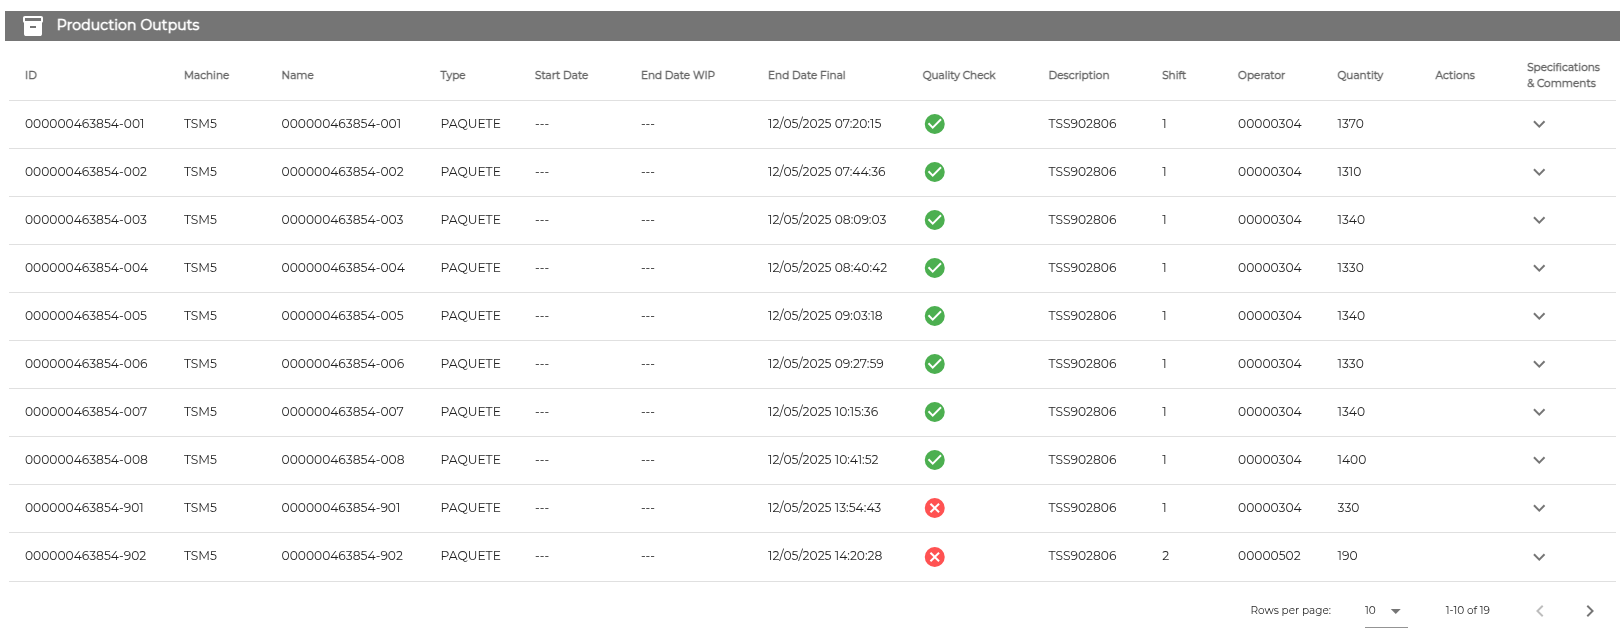Viewport: 1624px width, 628px height.
Task: Expand specifications for row 000000463854-901
Action: click(x=1539, y=508)
